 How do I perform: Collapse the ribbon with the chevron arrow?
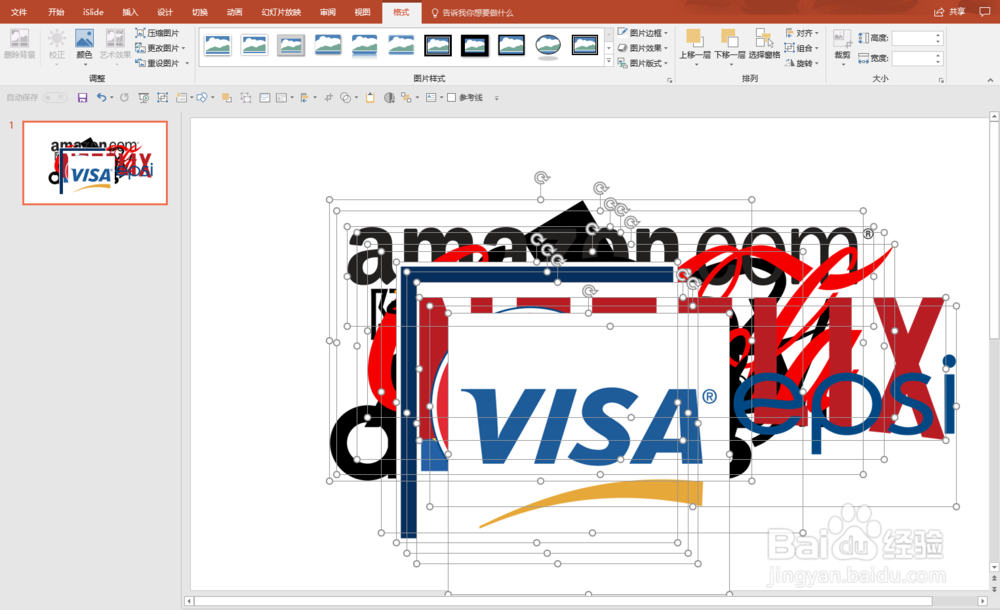990,80
